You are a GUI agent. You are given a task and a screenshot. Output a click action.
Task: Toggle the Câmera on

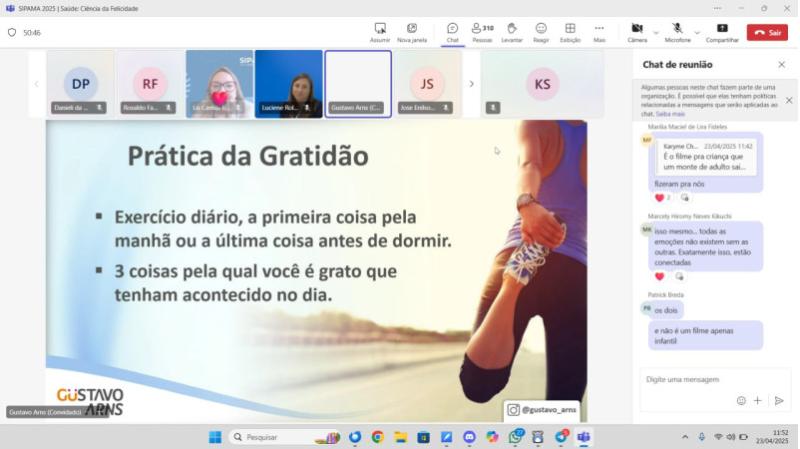[x=637, y=33]
